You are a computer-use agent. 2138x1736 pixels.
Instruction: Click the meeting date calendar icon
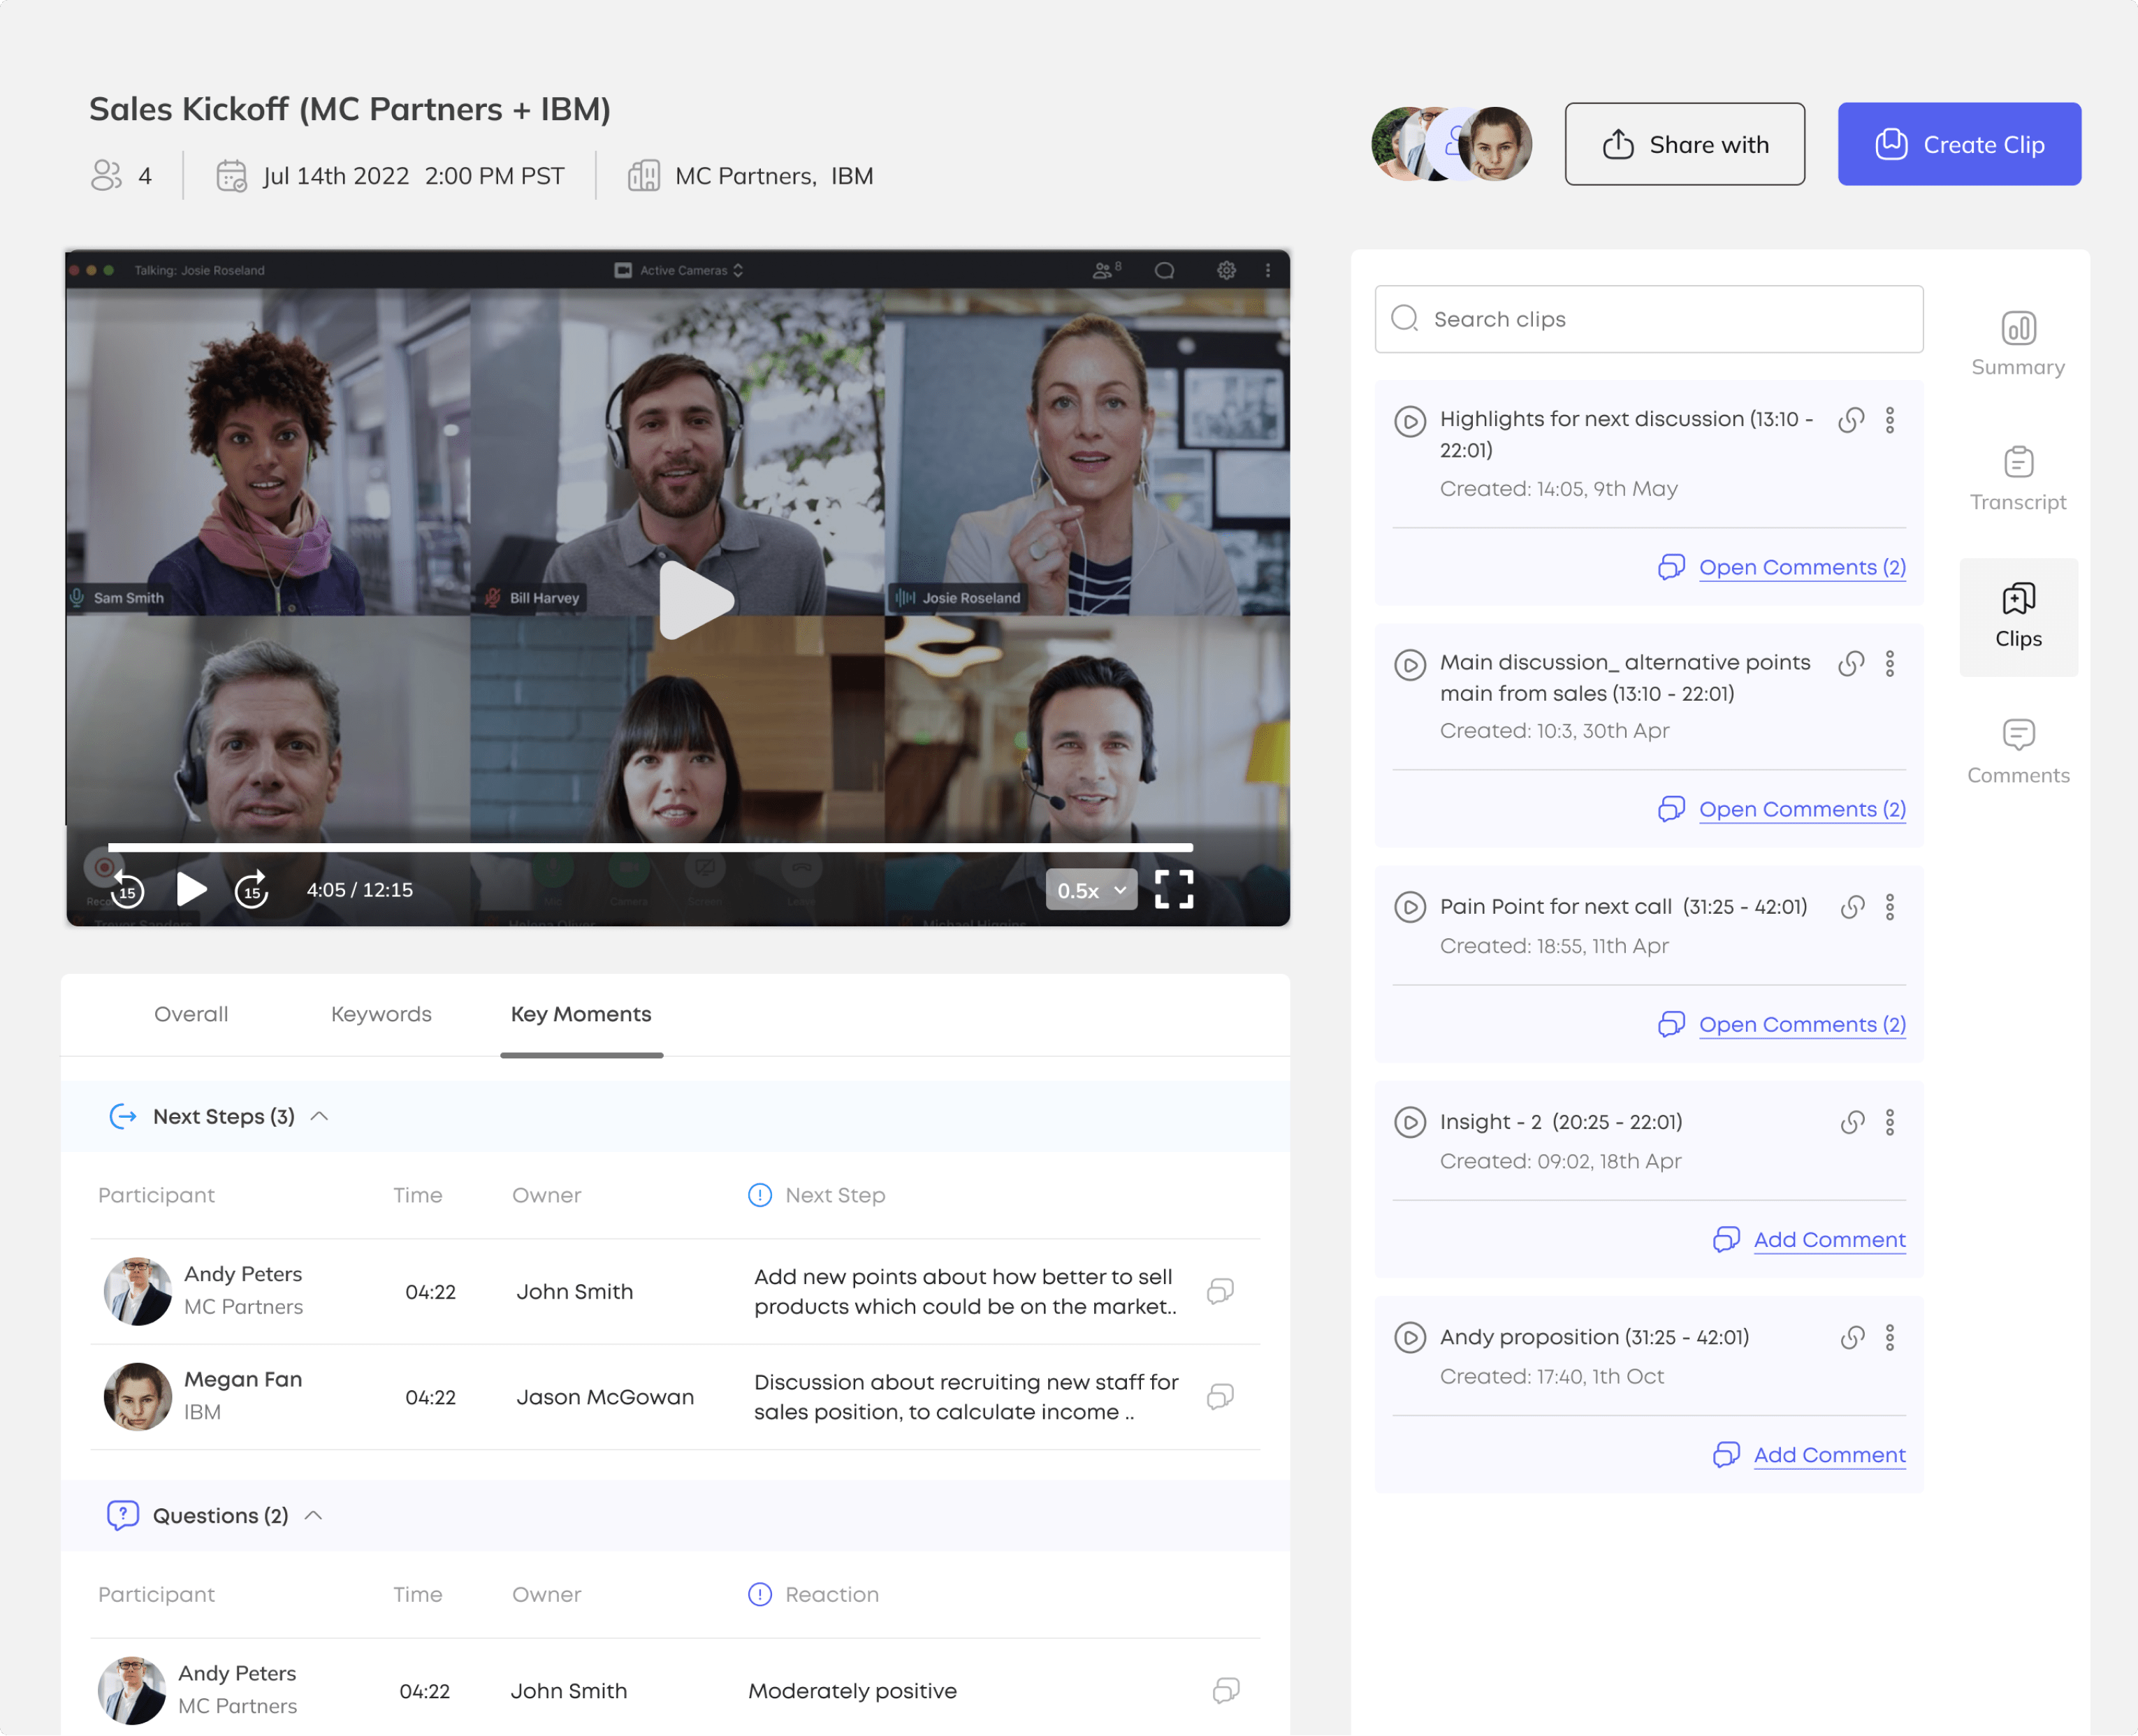pyautogui.click(x=231, y=176)
